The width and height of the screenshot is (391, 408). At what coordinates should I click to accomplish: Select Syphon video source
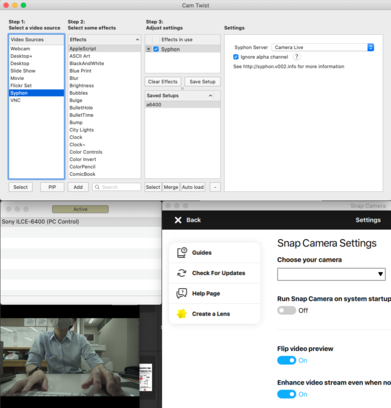coord(36,93)
